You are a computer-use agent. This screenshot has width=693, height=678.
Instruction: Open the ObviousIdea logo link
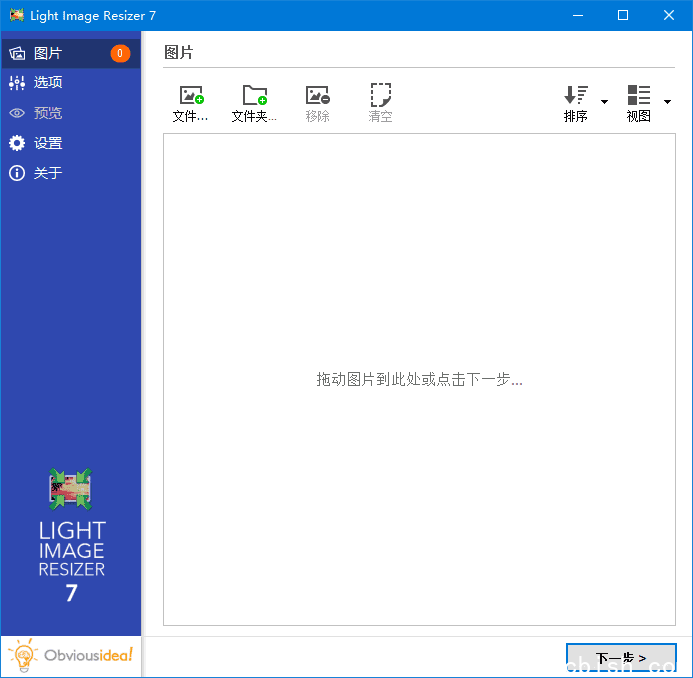point(71,656)
